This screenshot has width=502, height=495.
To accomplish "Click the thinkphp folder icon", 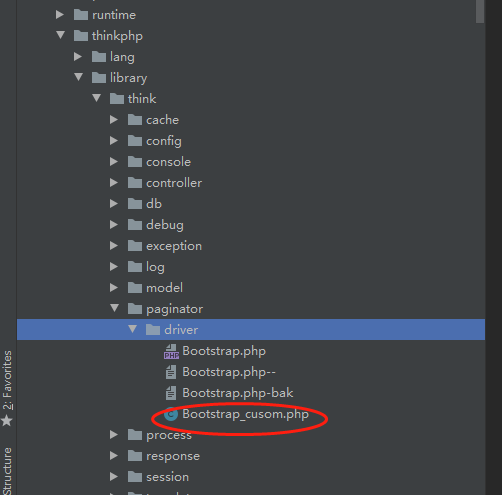I will pyautogui.click(x=81, y=36).
